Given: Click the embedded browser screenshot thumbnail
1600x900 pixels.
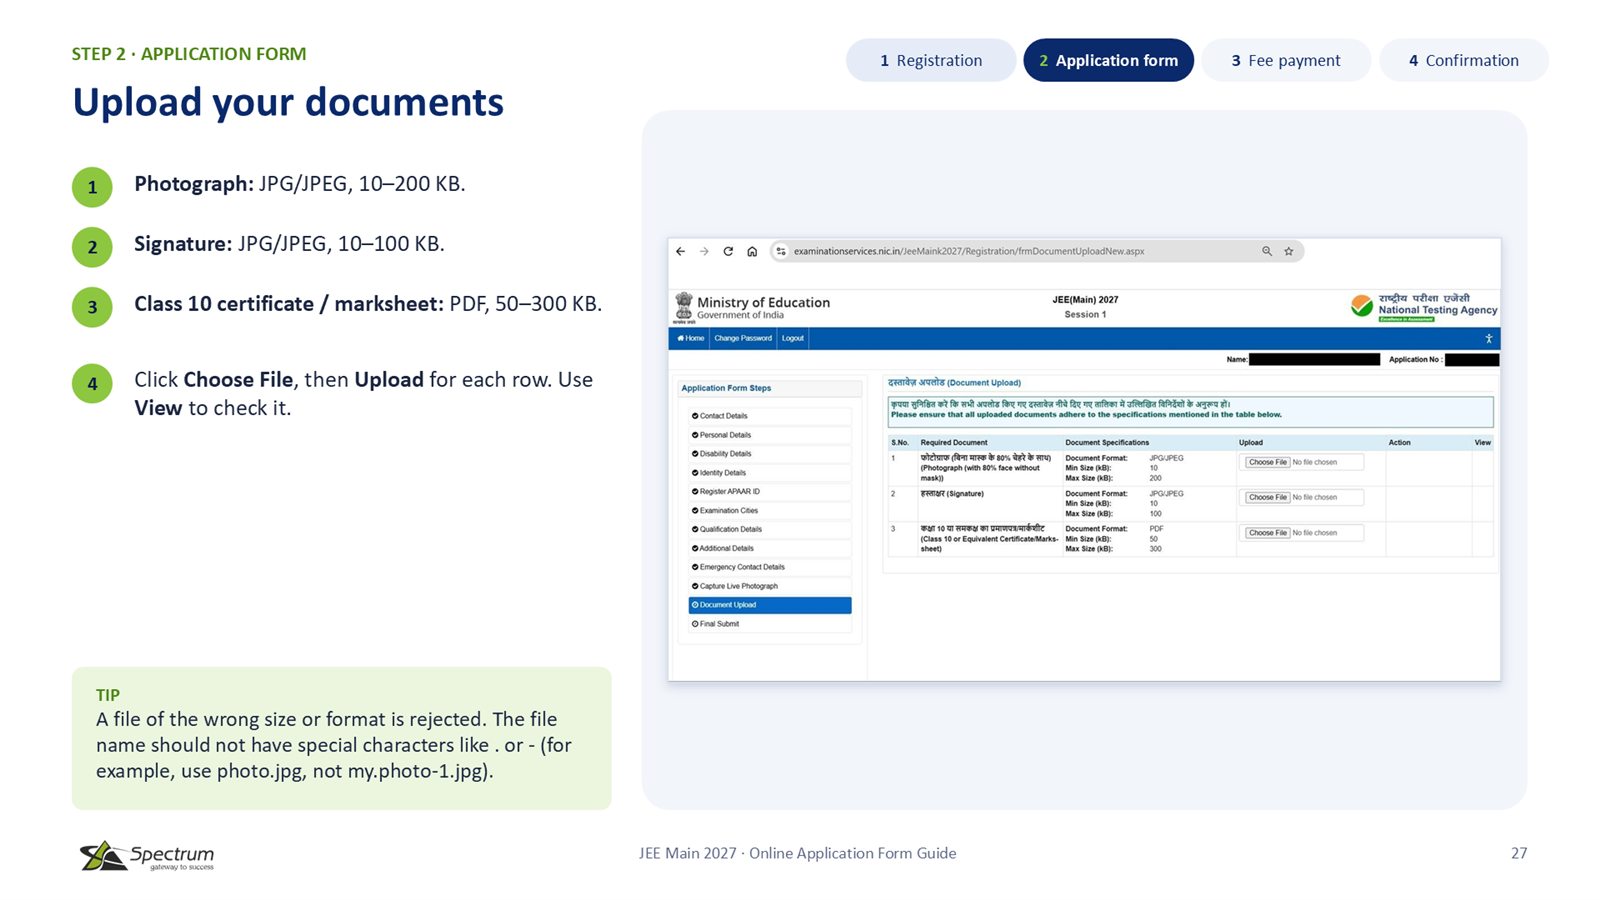Looking at the screenshot, I should coord(1084,460).
